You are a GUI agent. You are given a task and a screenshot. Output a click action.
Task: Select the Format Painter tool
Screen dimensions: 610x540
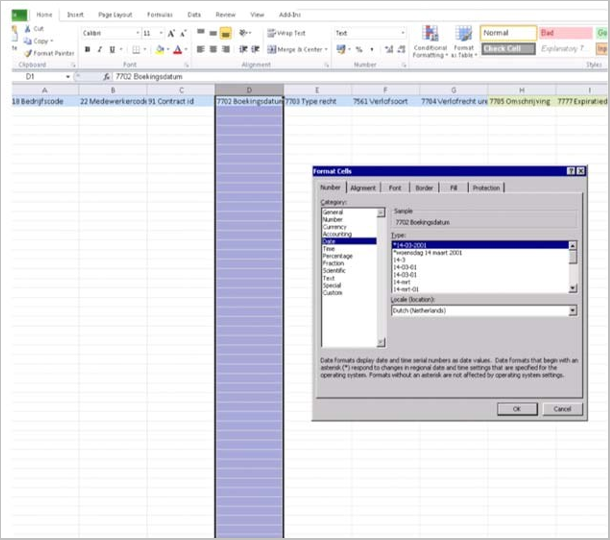pos(48,53)
